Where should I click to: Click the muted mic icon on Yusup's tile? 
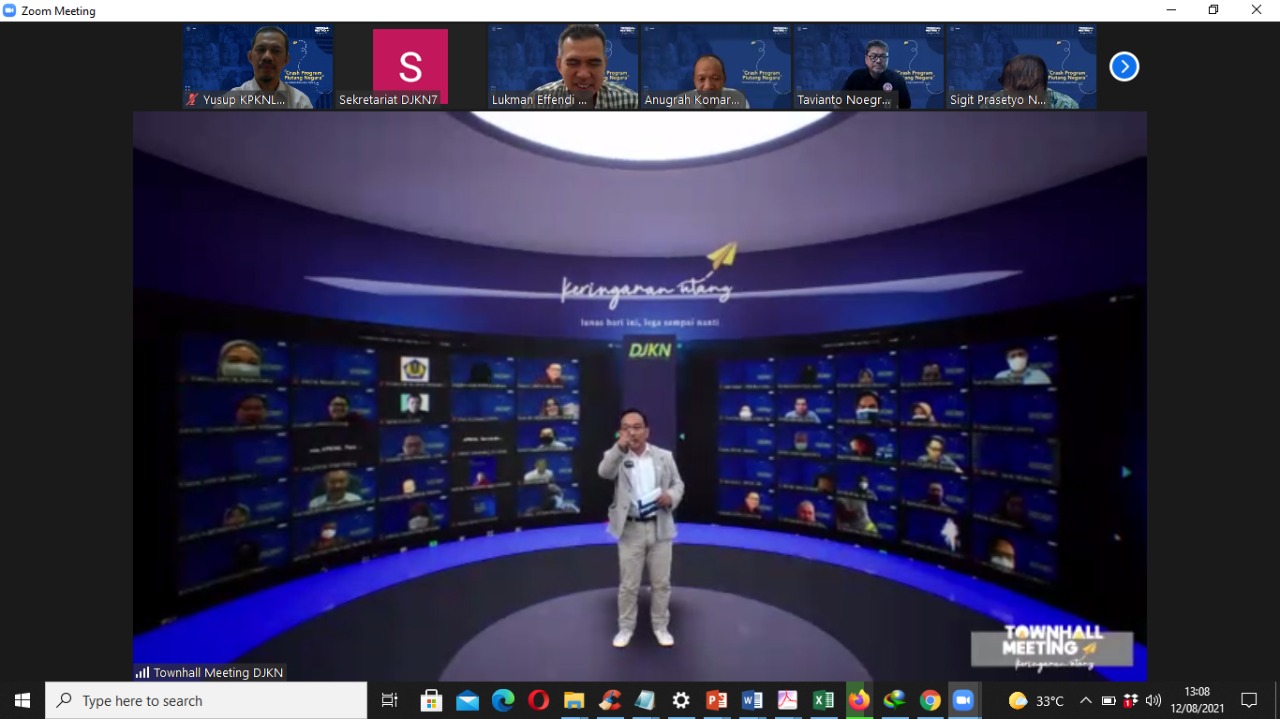coord(192,100)
